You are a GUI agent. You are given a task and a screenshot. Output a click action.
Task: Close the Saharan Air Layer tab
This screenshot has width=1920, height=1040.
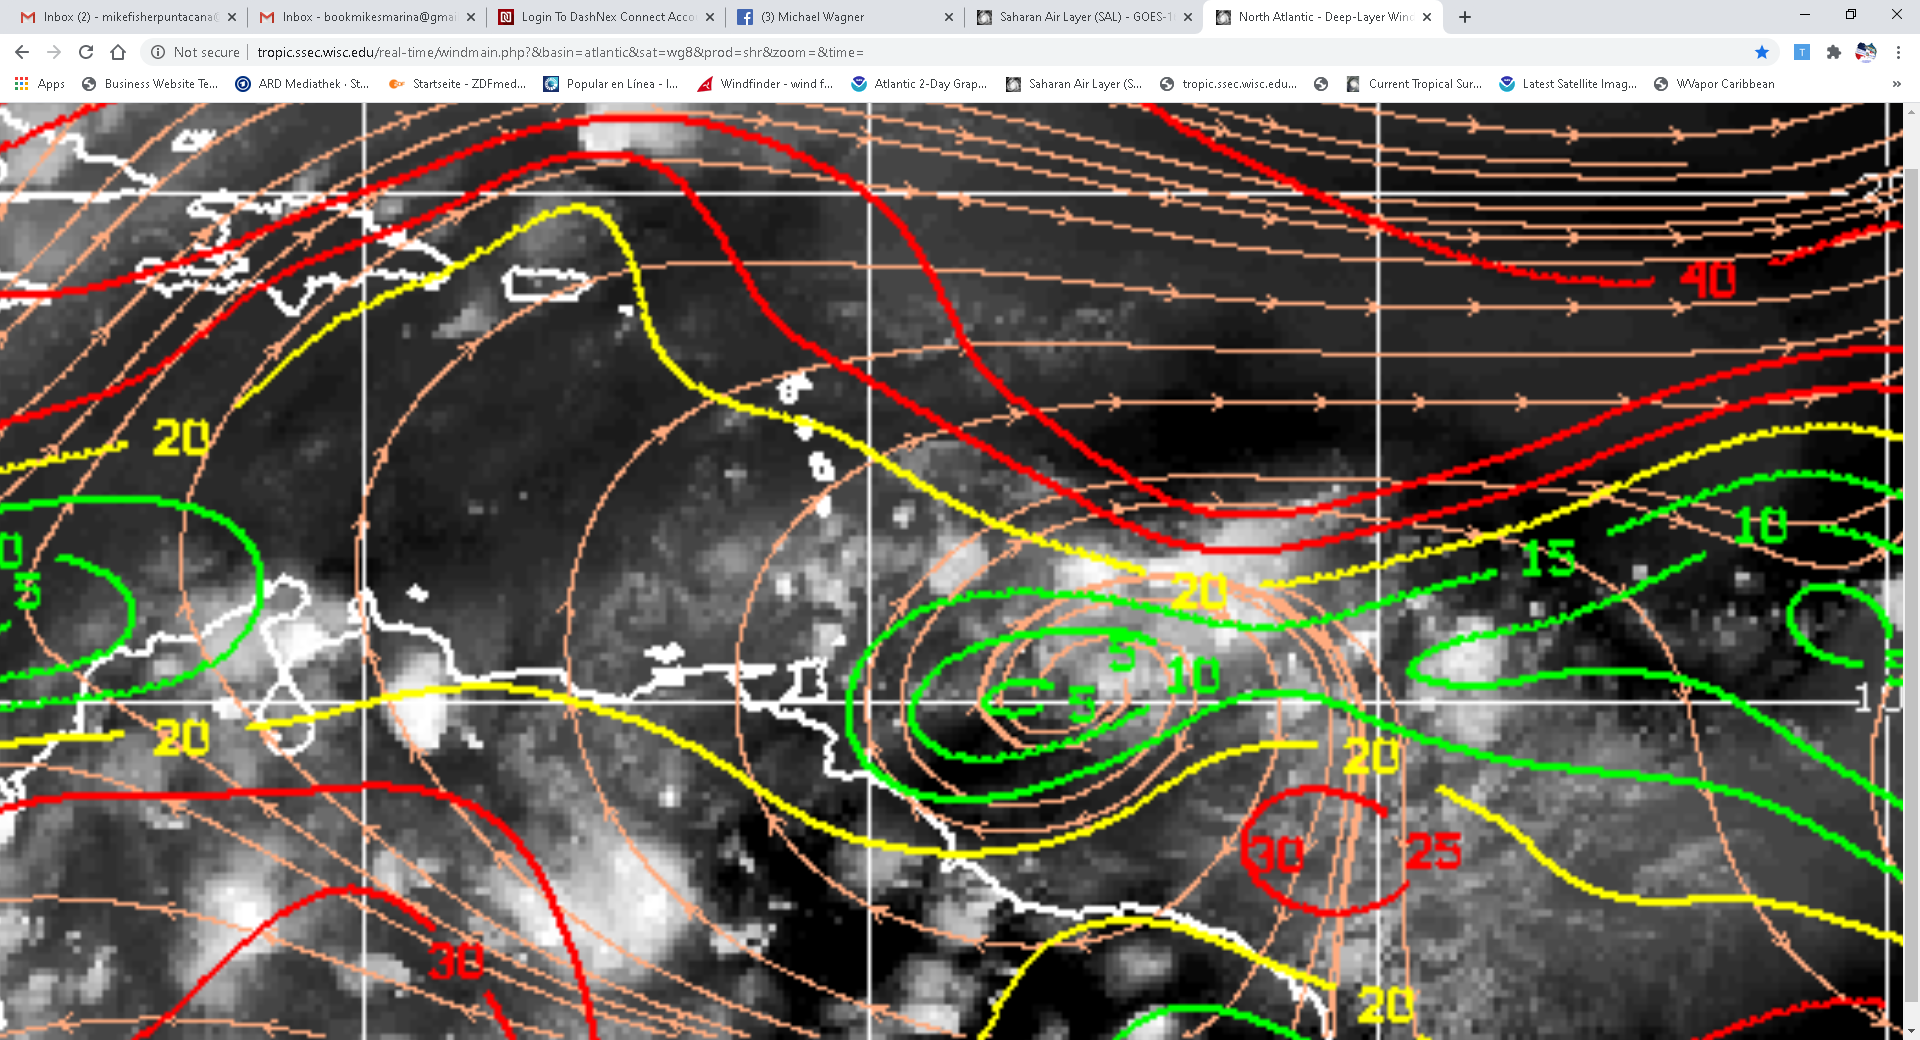1188,17
